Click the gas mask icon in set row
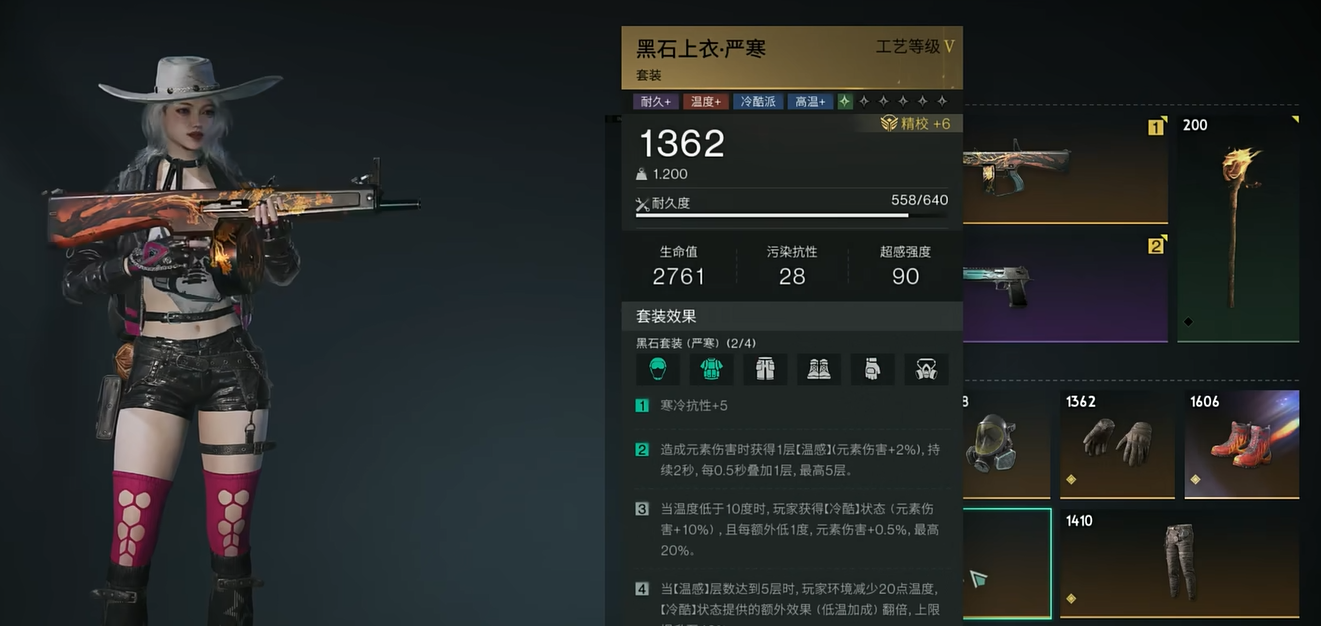 [x=926, y=369]
